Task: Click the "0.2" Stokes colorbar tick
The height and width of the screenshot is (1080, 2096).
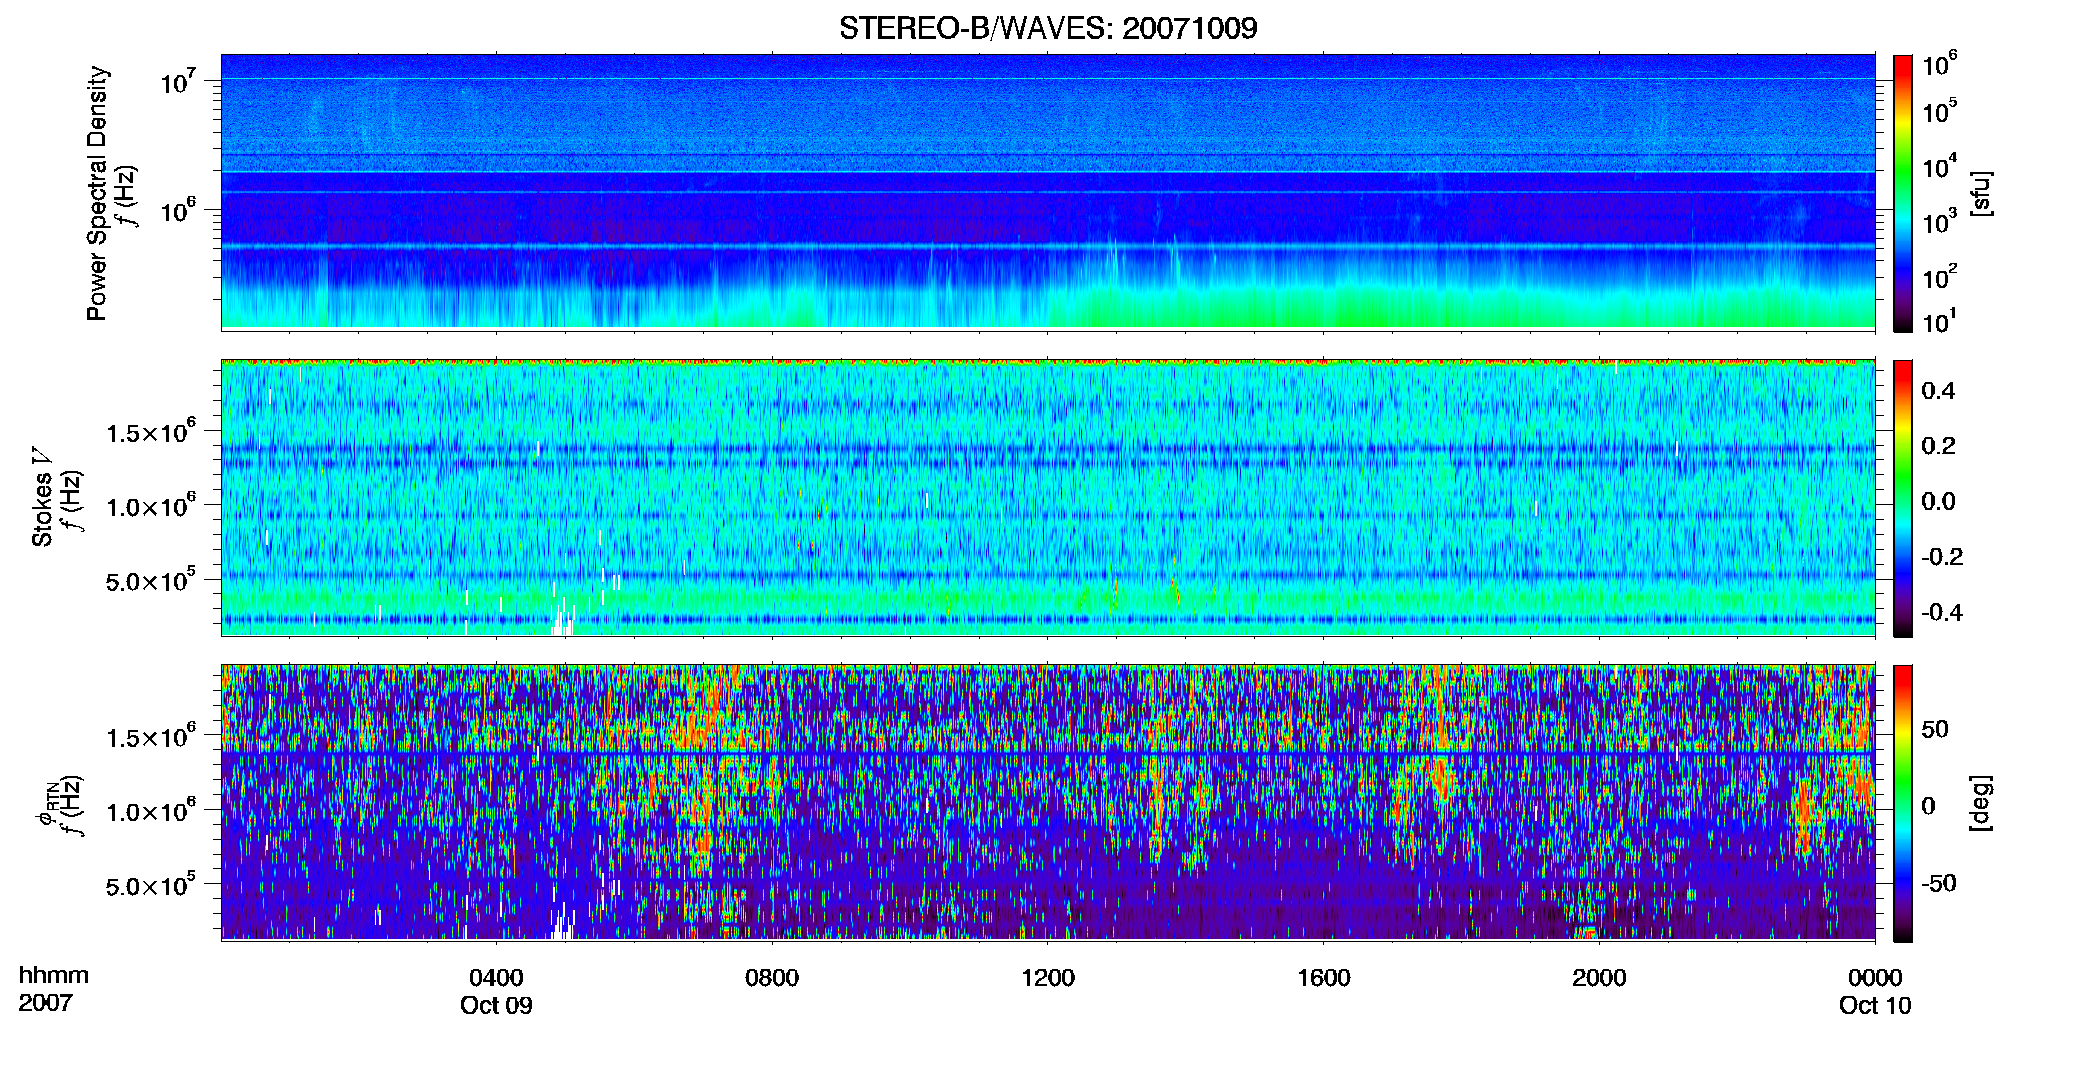Action: coord(1938,446)
